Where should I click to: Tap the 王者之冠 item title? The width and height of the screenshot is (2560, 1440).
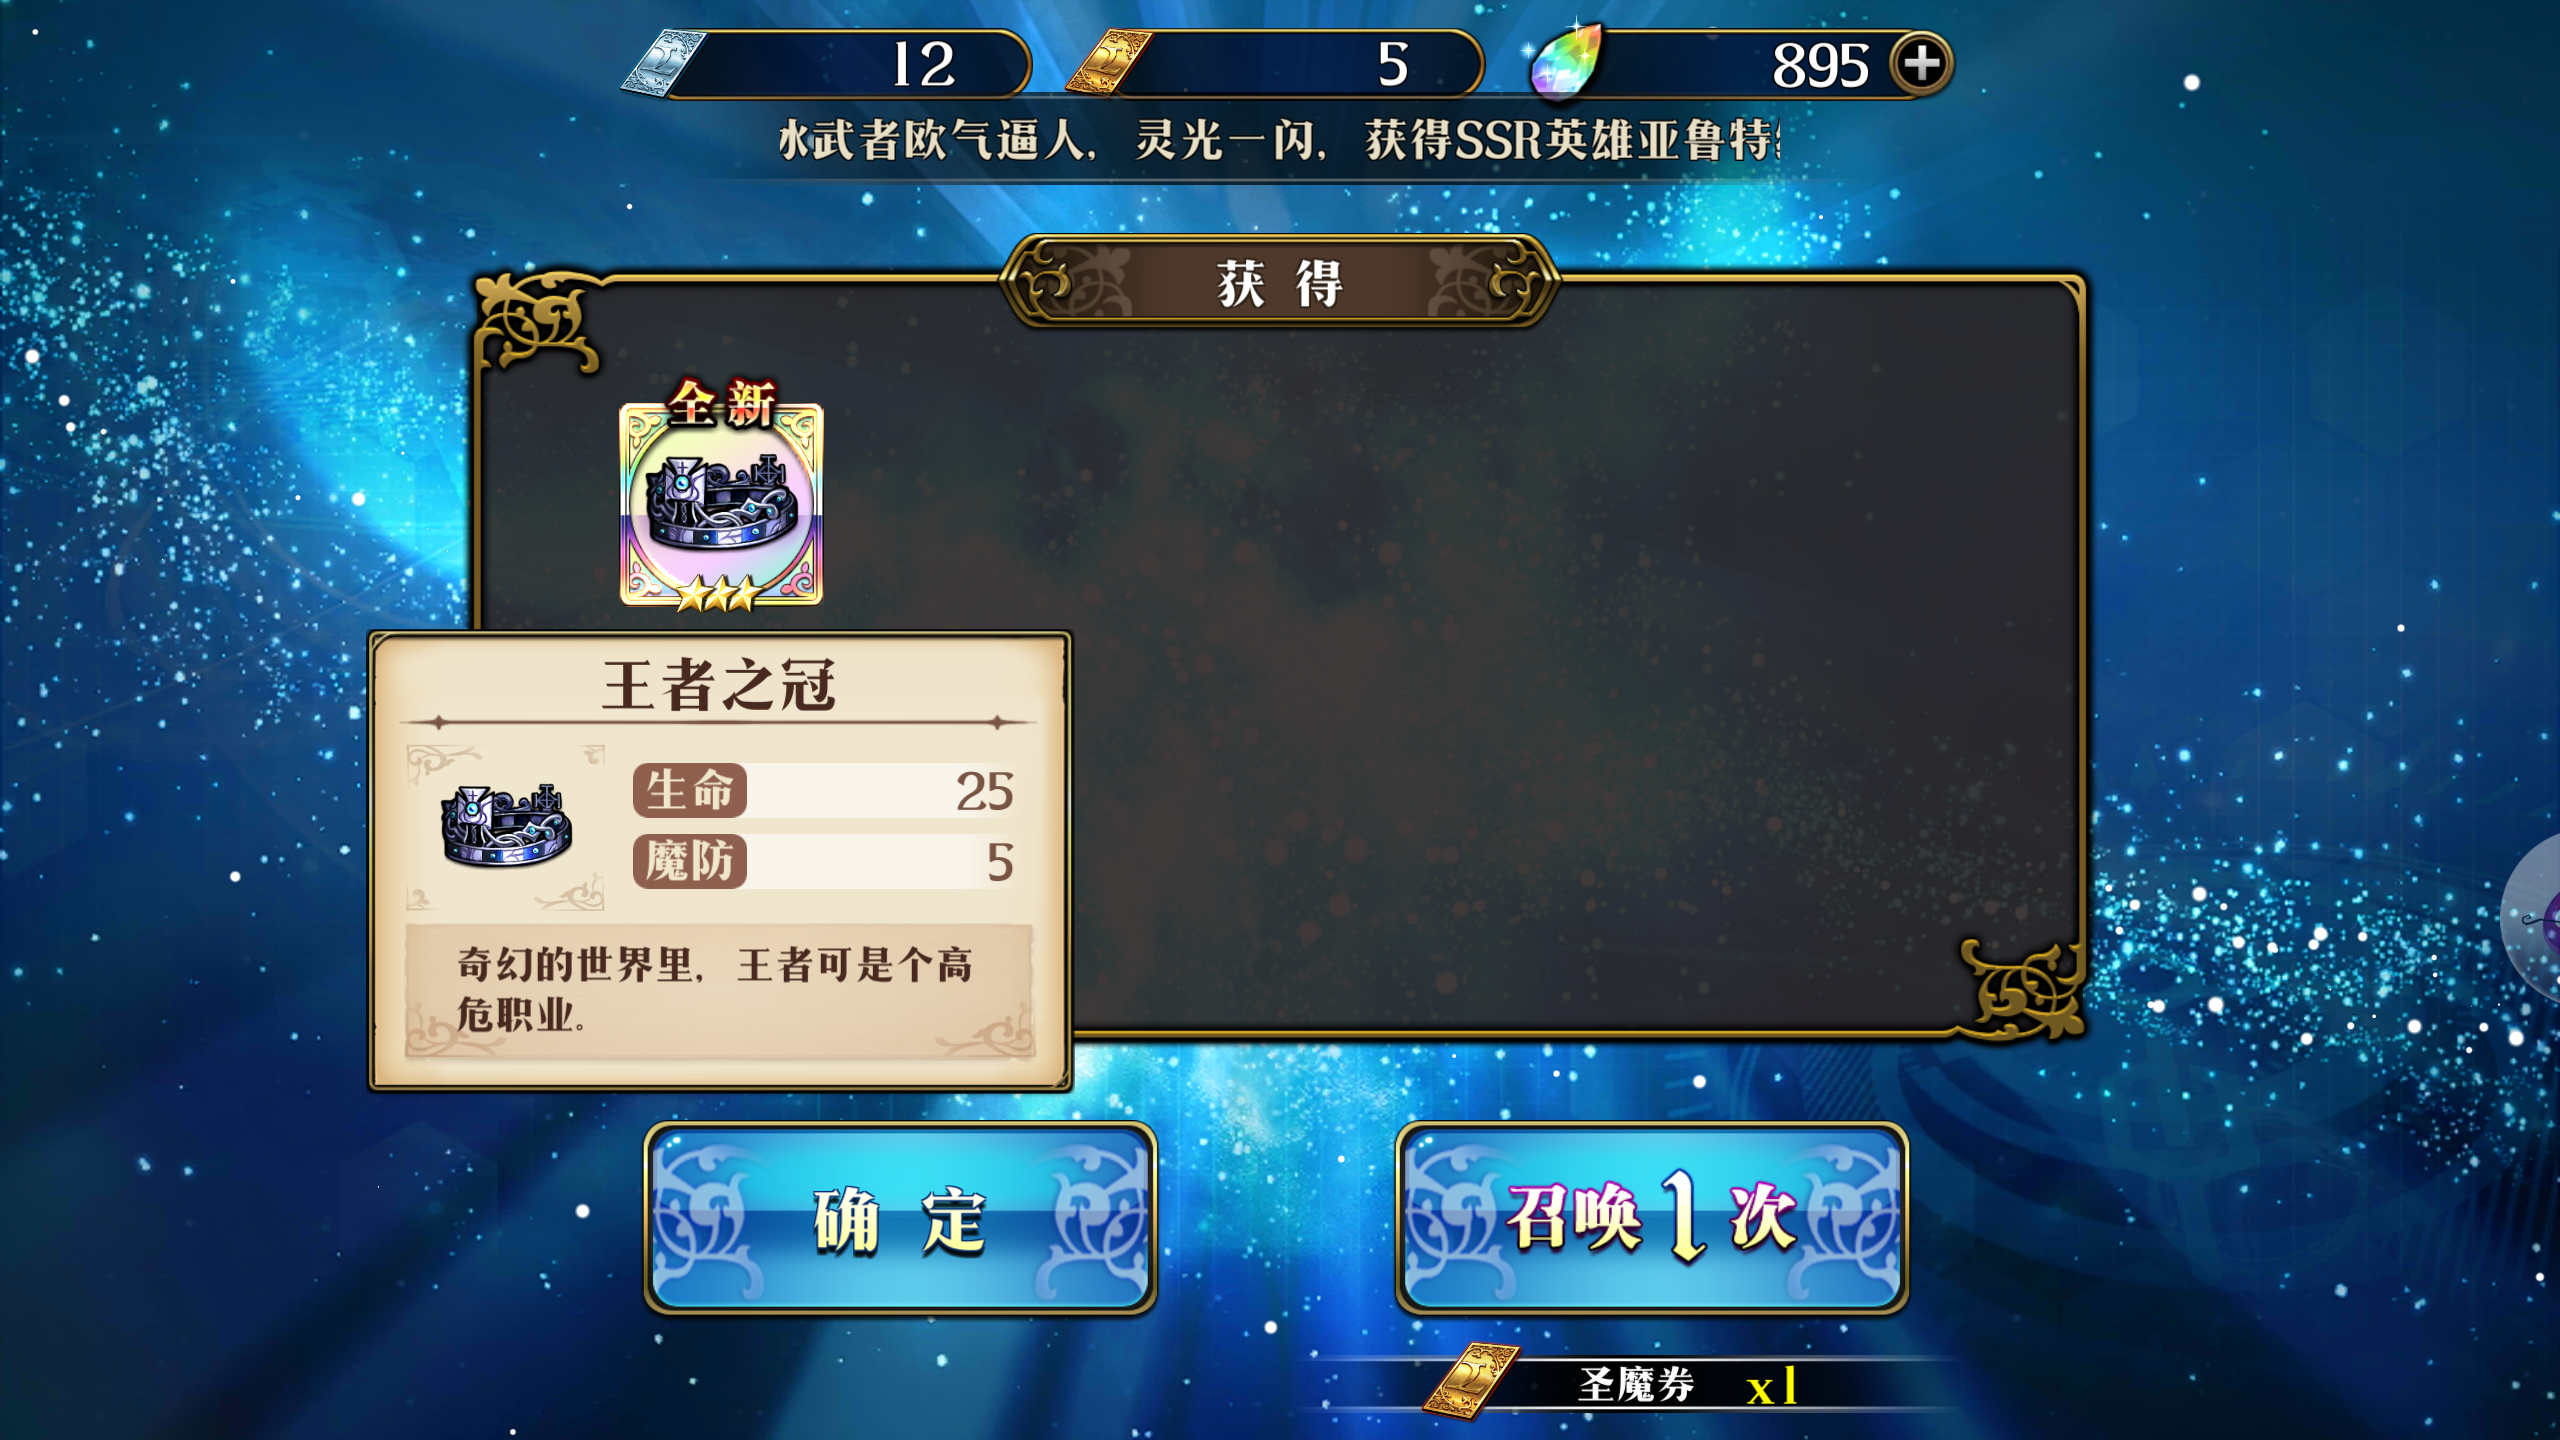click(719, 686)
